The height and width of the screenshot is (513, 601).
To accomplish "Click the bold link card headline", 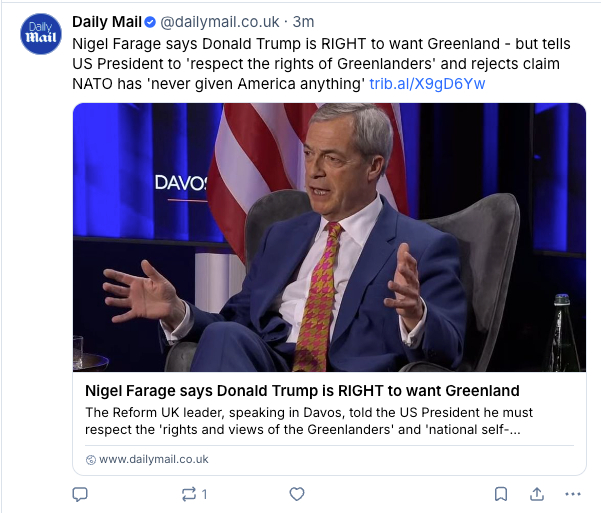I will click(302, 390).
